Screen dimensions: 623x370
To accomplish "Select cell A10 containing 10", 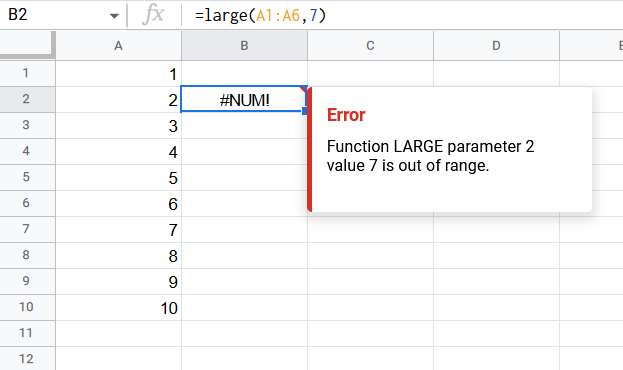I will tap(118, 308).
